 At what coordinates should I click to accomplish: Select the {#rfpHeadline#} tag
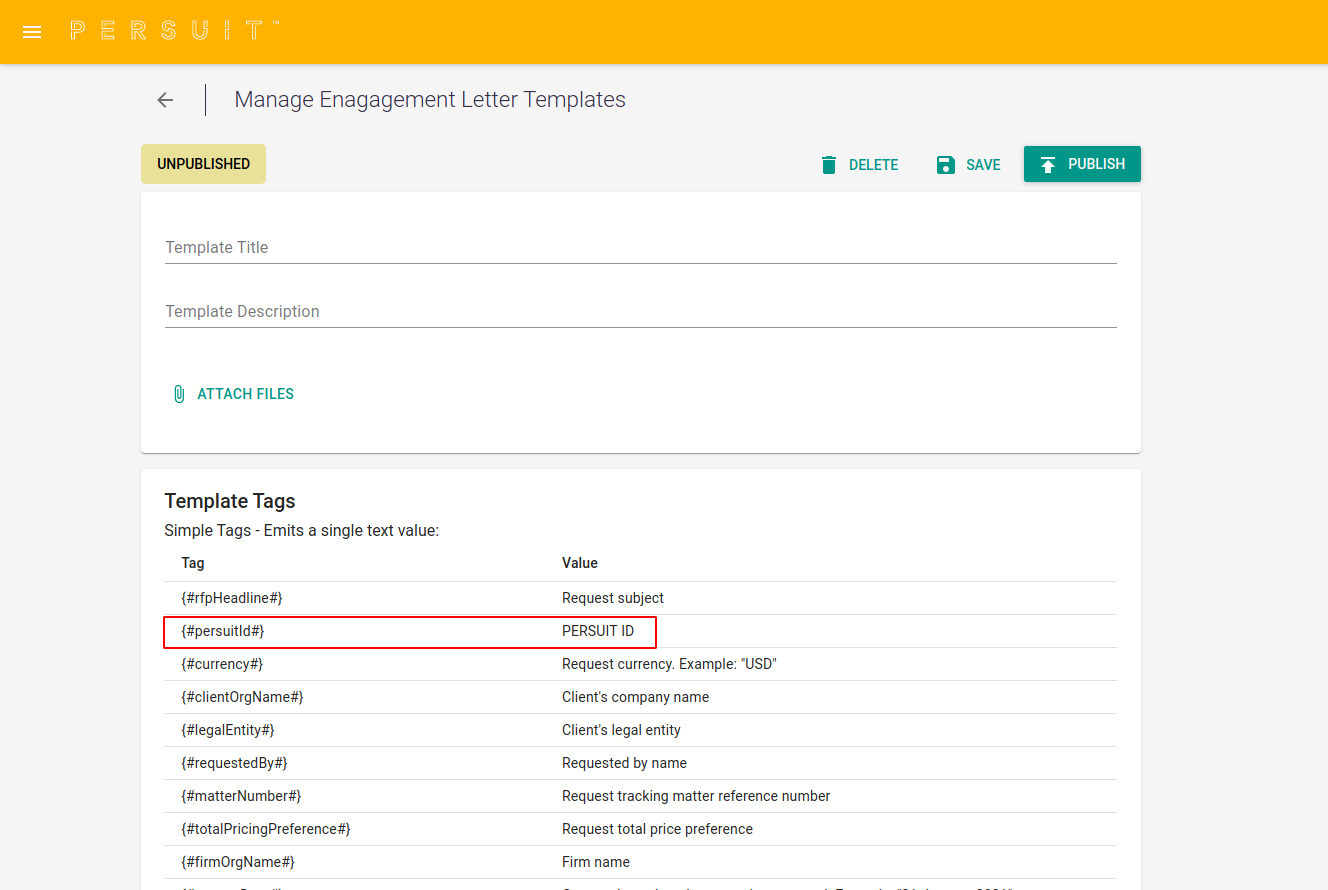[x=232, y=598]
